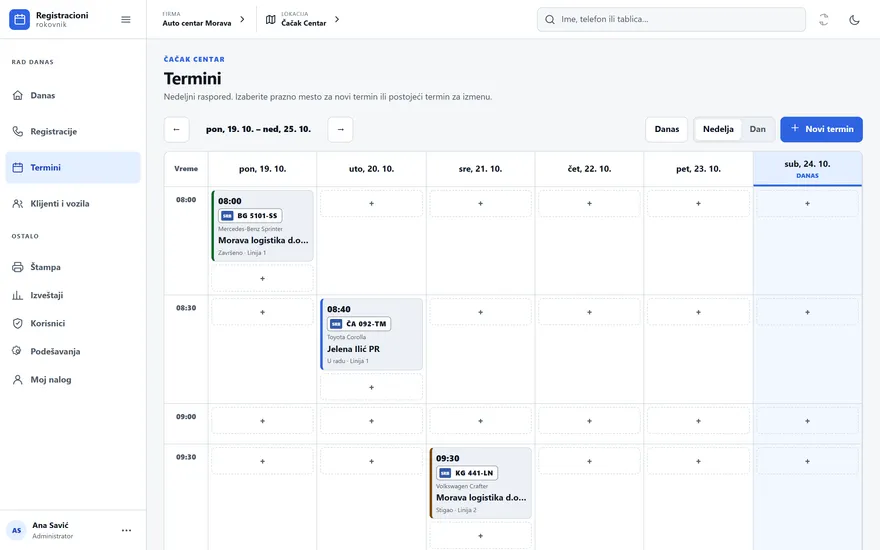The width and height of the screenshot is (880, 550).
Task: Click the bar chart icon beside Izveštaji
Action: point(18,295)
